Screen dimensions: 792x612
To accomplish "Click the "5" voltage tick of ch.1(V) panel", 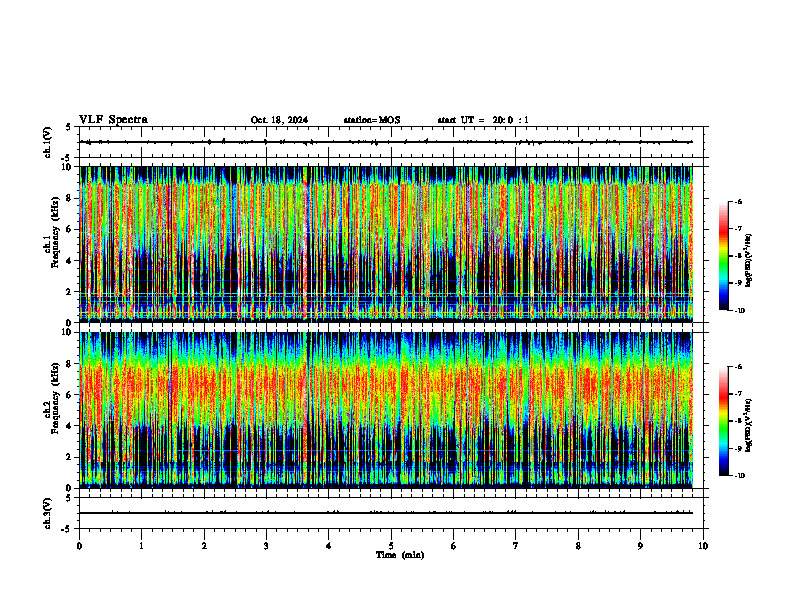I will point(68,127).
